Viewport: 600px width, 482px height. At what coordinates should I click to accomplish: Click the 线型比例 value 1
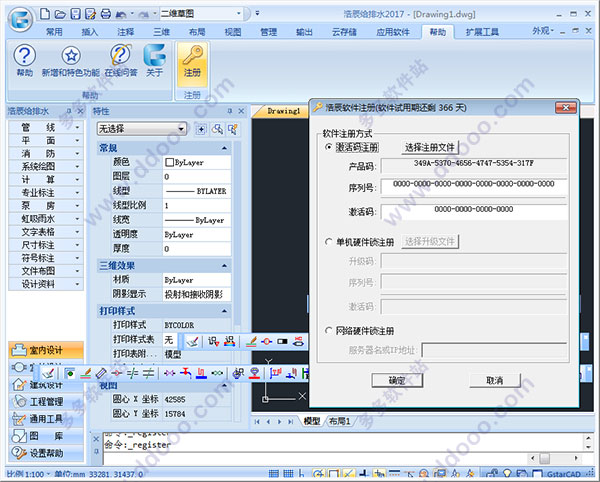(197, 206)
